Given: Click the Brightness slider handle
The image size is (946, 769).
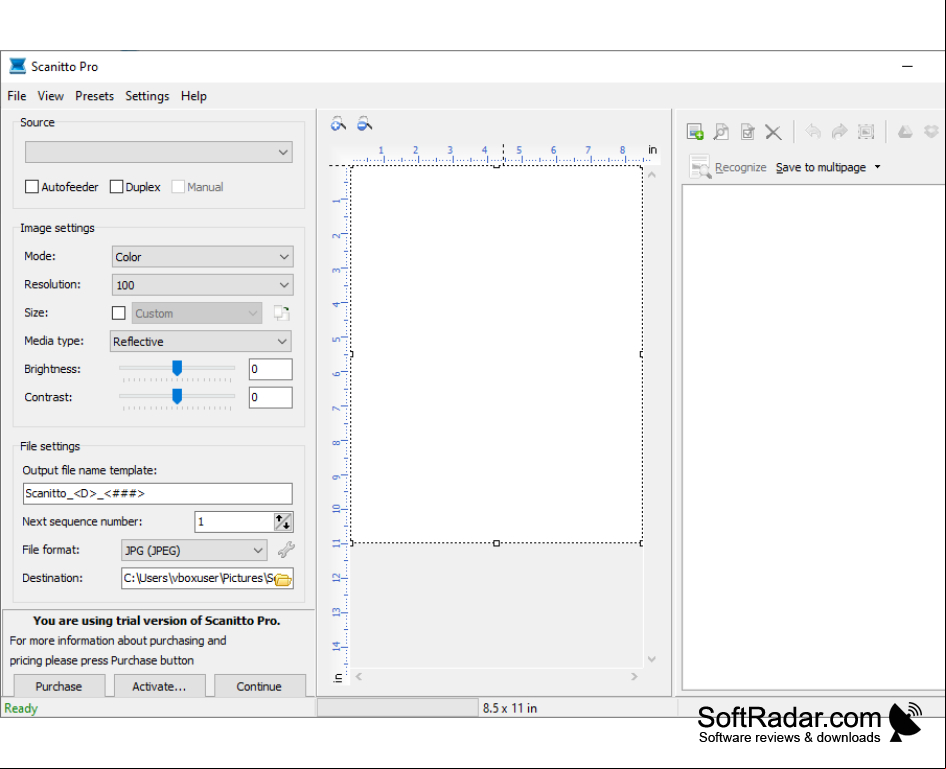Looking at the screenshot, I should pyautogui.click(x=177, y=368).
